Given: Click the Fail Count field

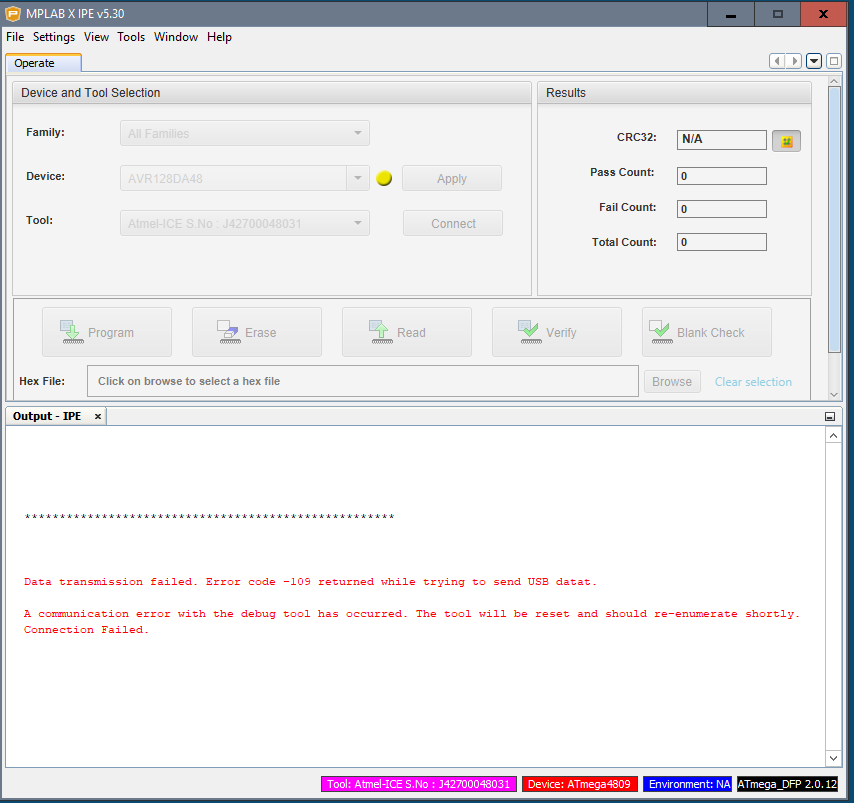Looking at the screenshot, I should click(722, 209).
